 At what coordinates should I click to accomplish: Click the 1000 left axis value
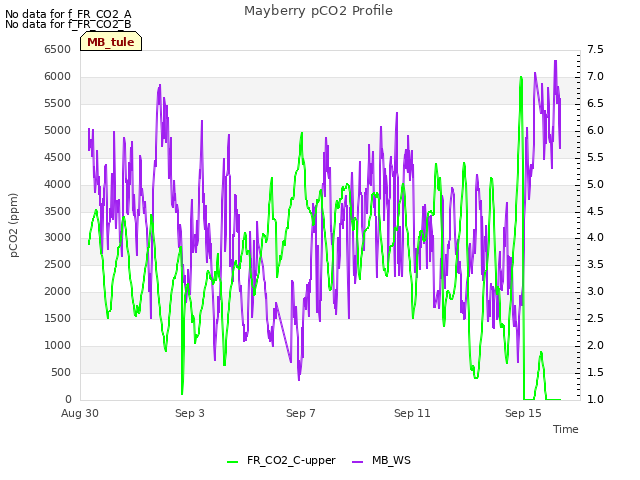[x=58, y=345]
